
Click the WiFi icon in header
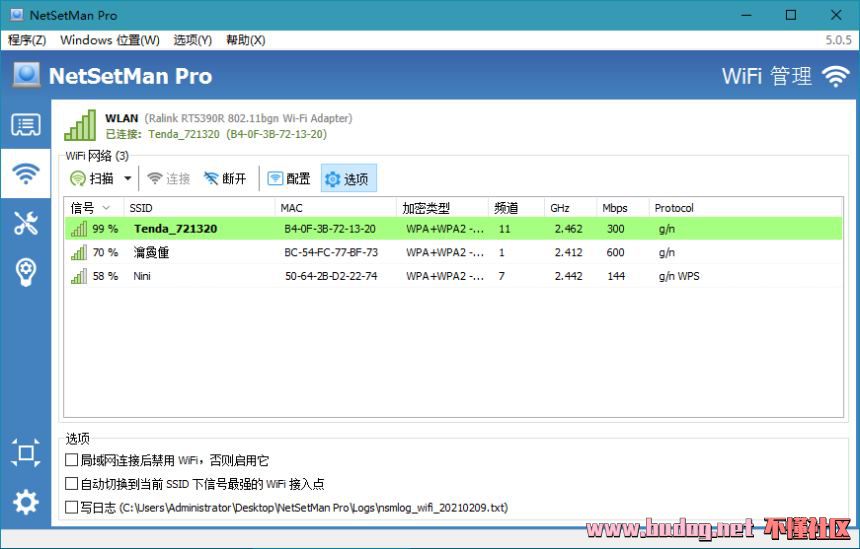[x=835, y=76]
